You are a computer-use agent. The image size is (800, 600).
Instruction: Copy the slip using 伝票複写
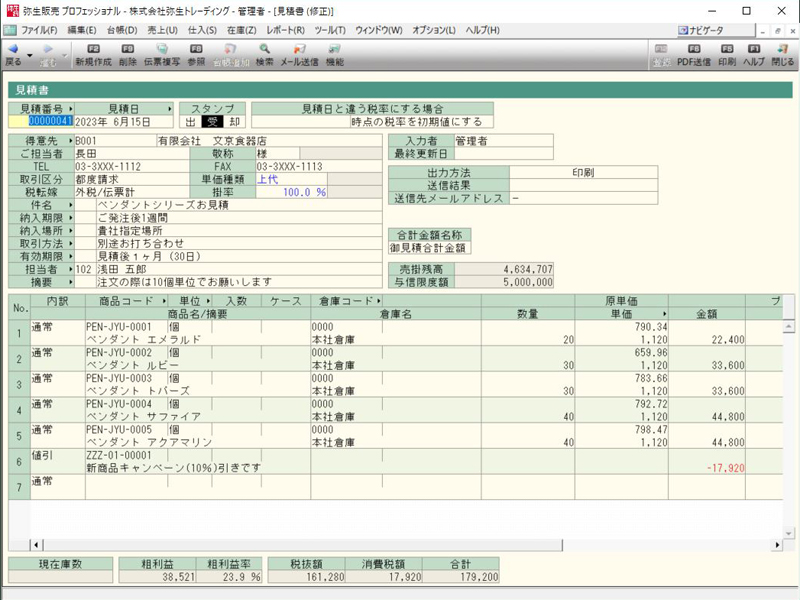point(162,55)
